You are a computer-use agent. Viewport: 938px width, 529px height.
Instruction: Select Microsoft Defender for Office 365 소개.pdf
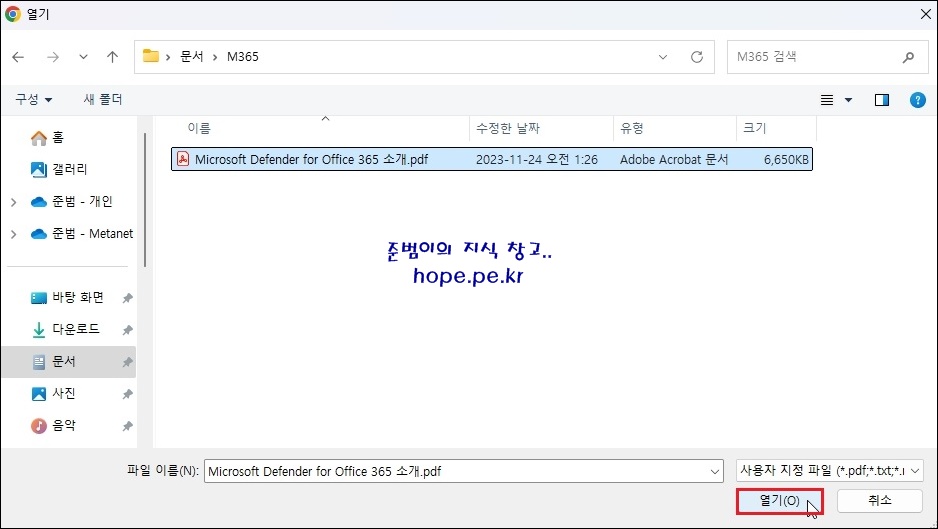tap(492, 159)
